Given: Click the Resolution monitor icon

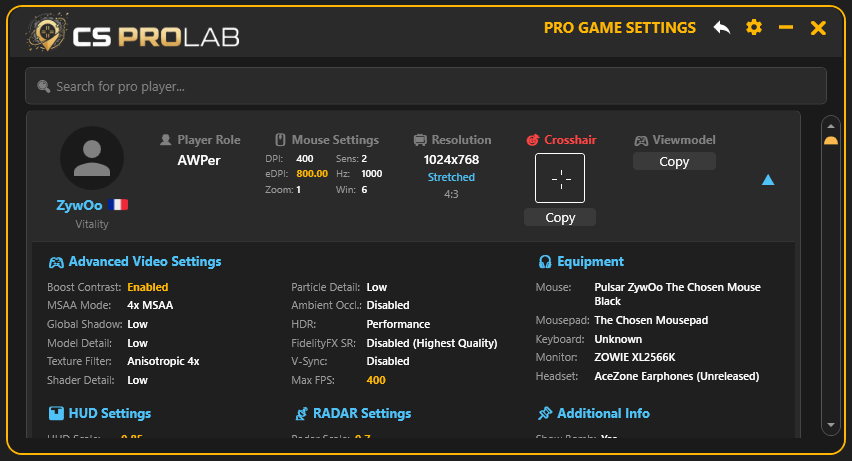Looking at the screenshot, I should pos(420,140).
